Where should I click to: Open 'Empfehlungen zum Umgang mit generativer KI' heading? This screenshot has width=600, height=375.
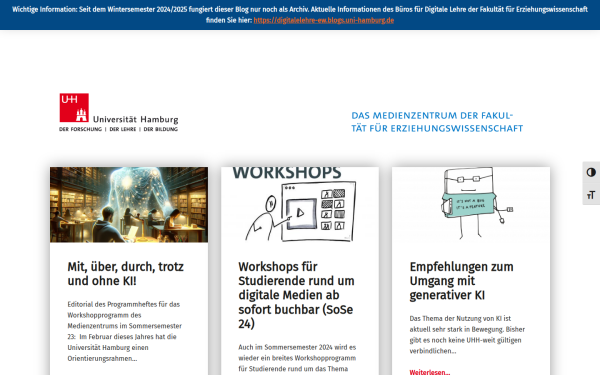(x=461, y=281)
